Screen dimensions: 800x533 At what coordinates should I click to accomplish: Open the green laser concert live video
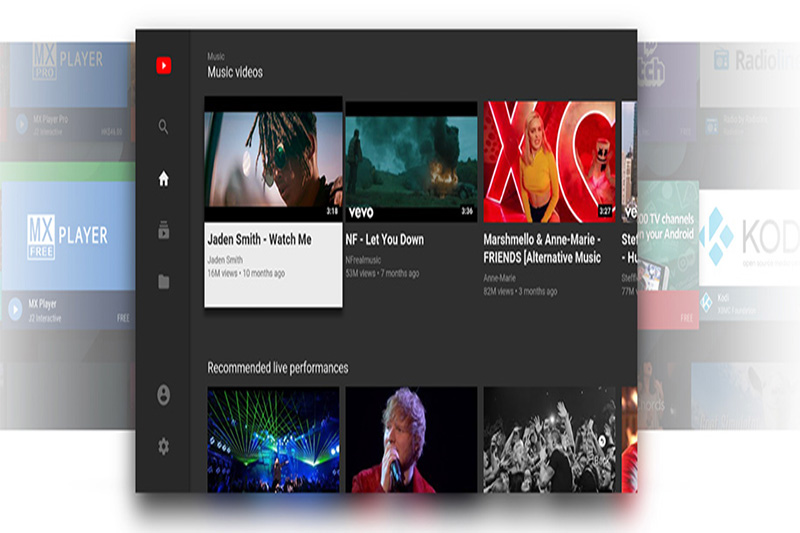tap(273, 440)
